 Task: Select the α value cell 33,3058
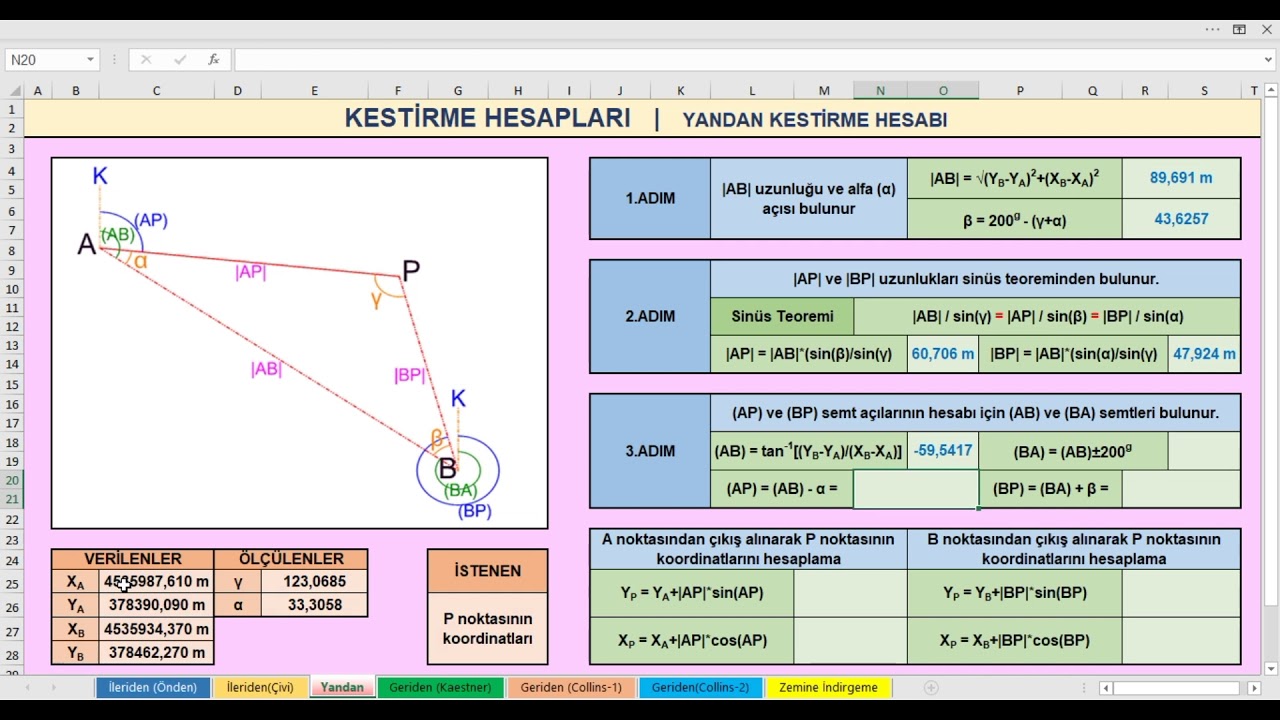[x=314, y=605]
